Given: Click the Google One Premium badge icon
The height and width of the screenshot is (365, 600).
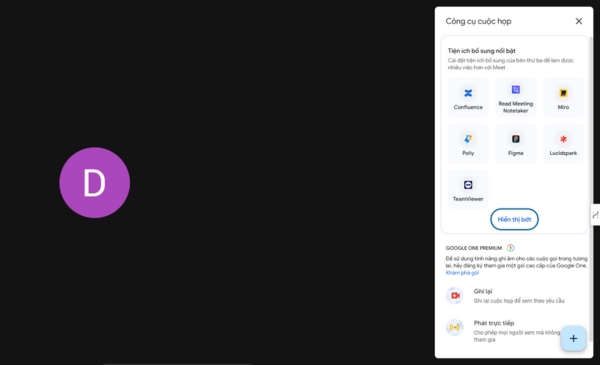Looking at the screenshot, I should (510, 248).
